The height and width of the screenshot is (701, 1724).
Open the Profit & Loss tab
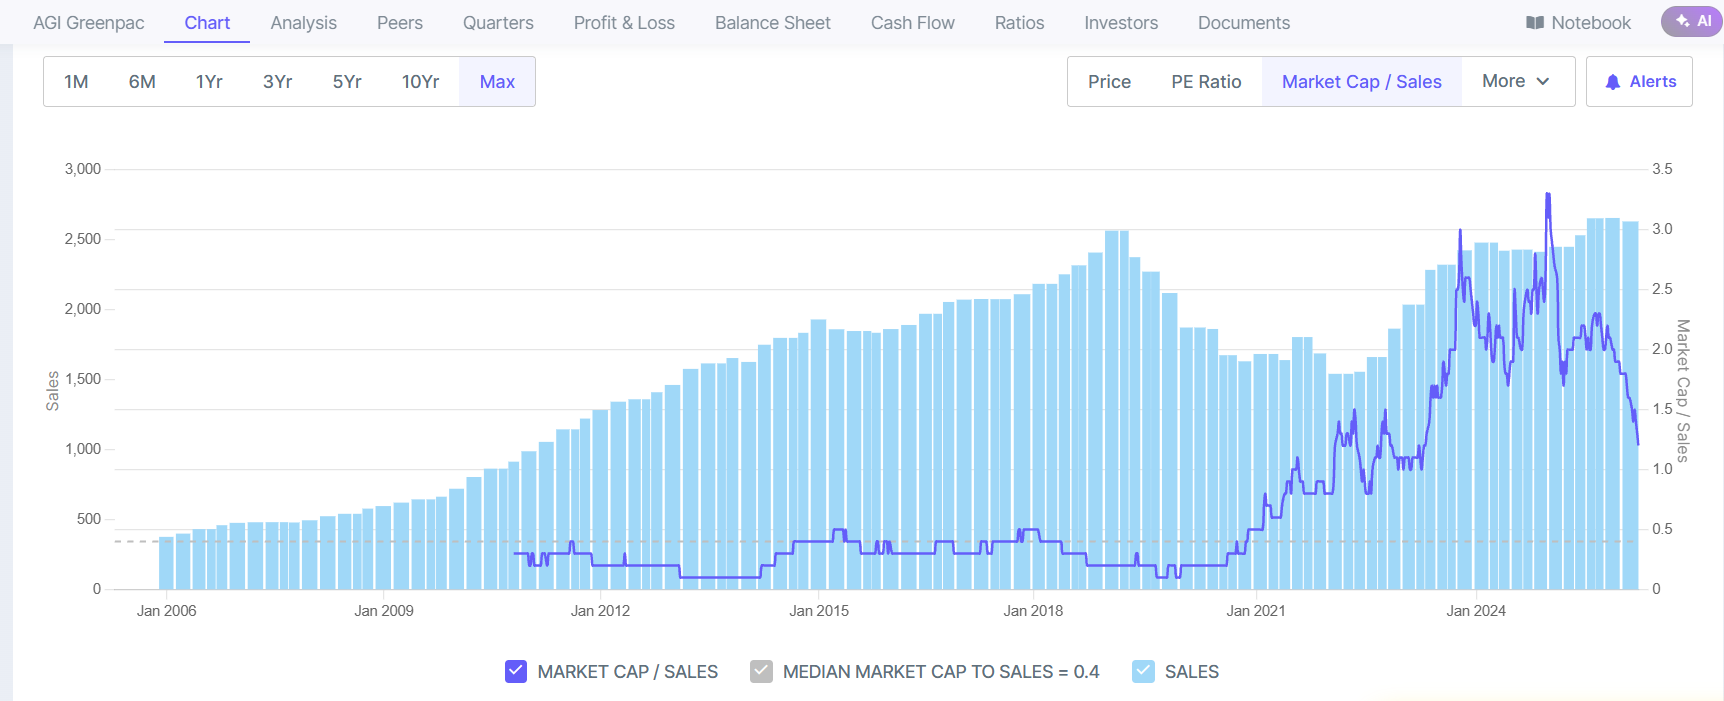click(x=624, y=23)
